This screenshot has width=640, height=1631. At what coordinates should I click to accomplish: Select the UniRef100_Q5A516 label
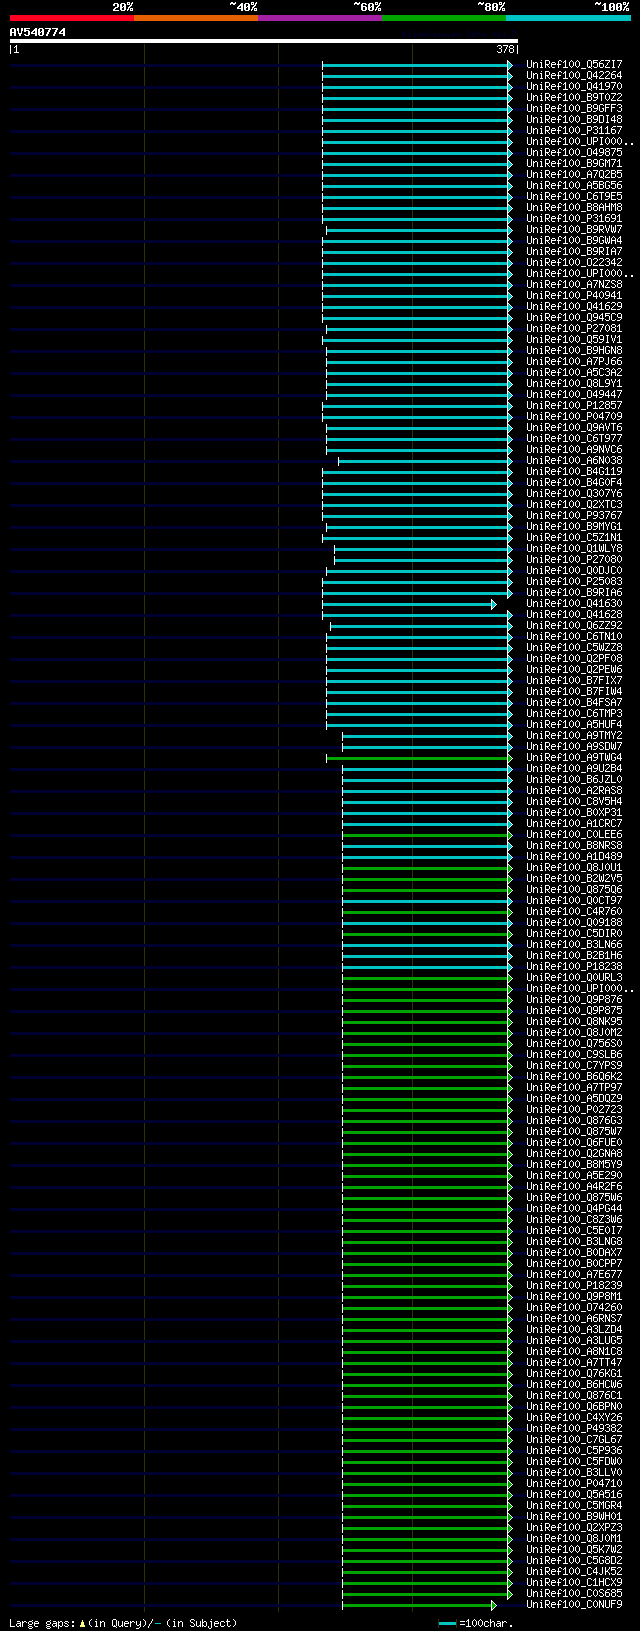(574, 1494)
